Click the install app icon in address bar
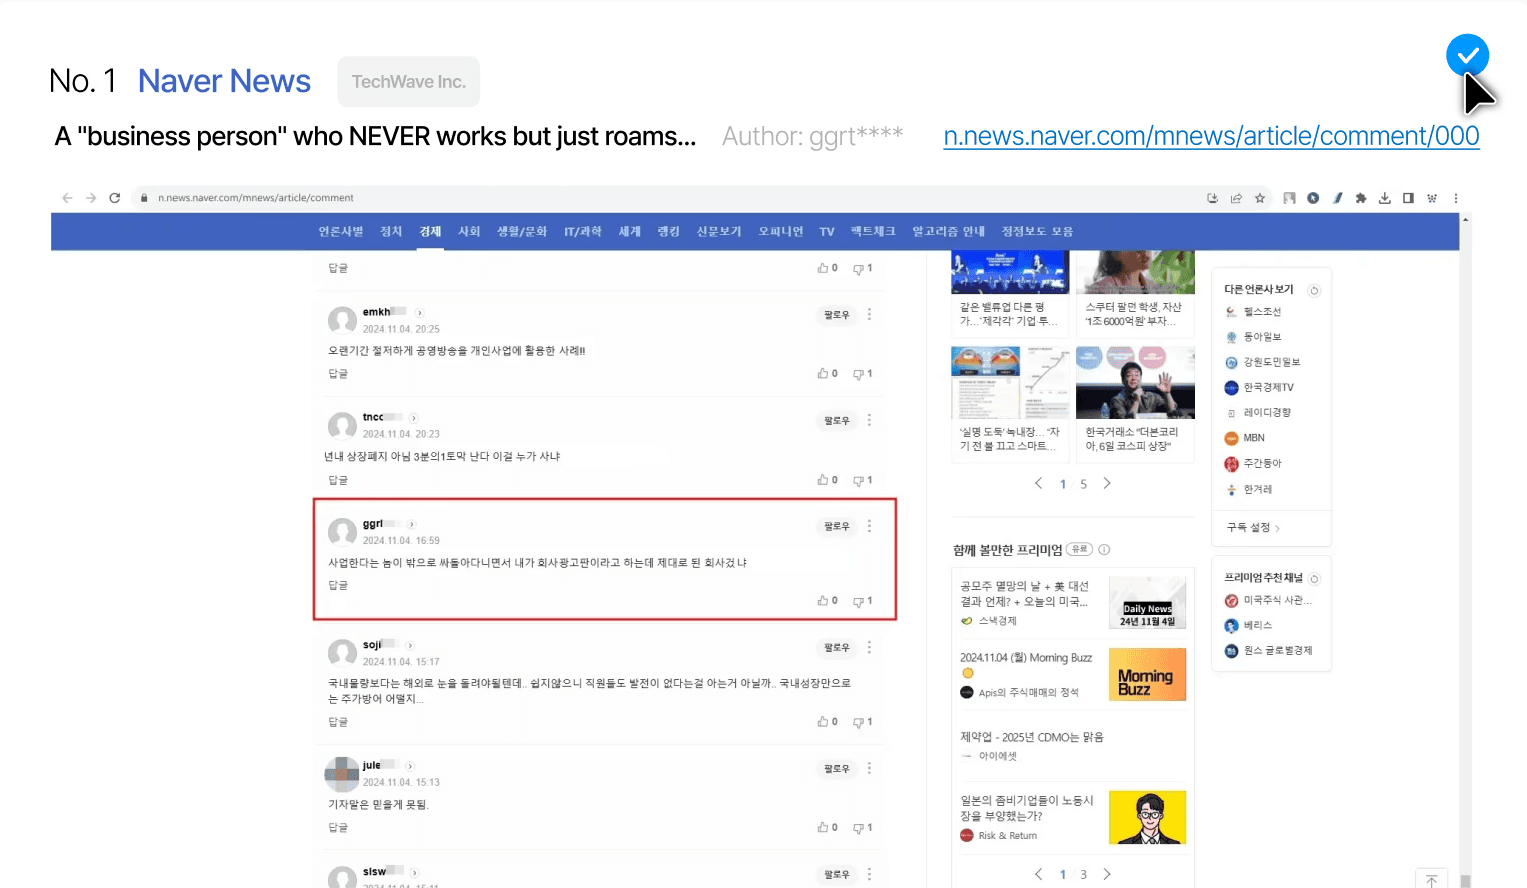Viewport: 1527px width, 888px height. pyautogui.click(x=1212, y=198)
